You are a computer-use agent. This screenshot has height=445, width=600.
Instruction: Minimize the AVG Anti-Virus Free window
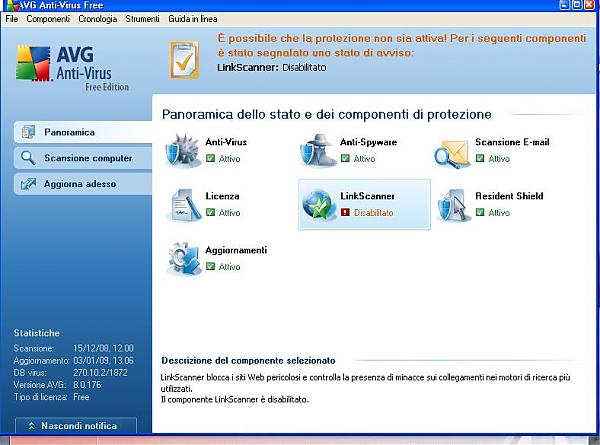click(x=564, y=5)
